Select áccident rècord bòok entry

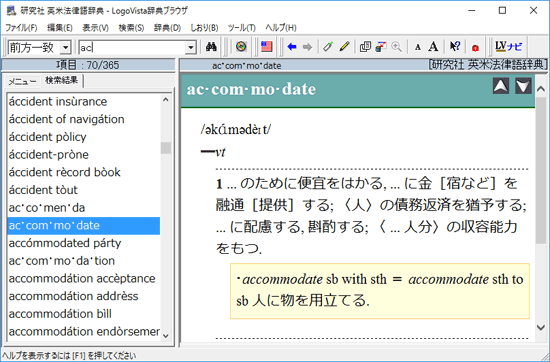[83, 172]
